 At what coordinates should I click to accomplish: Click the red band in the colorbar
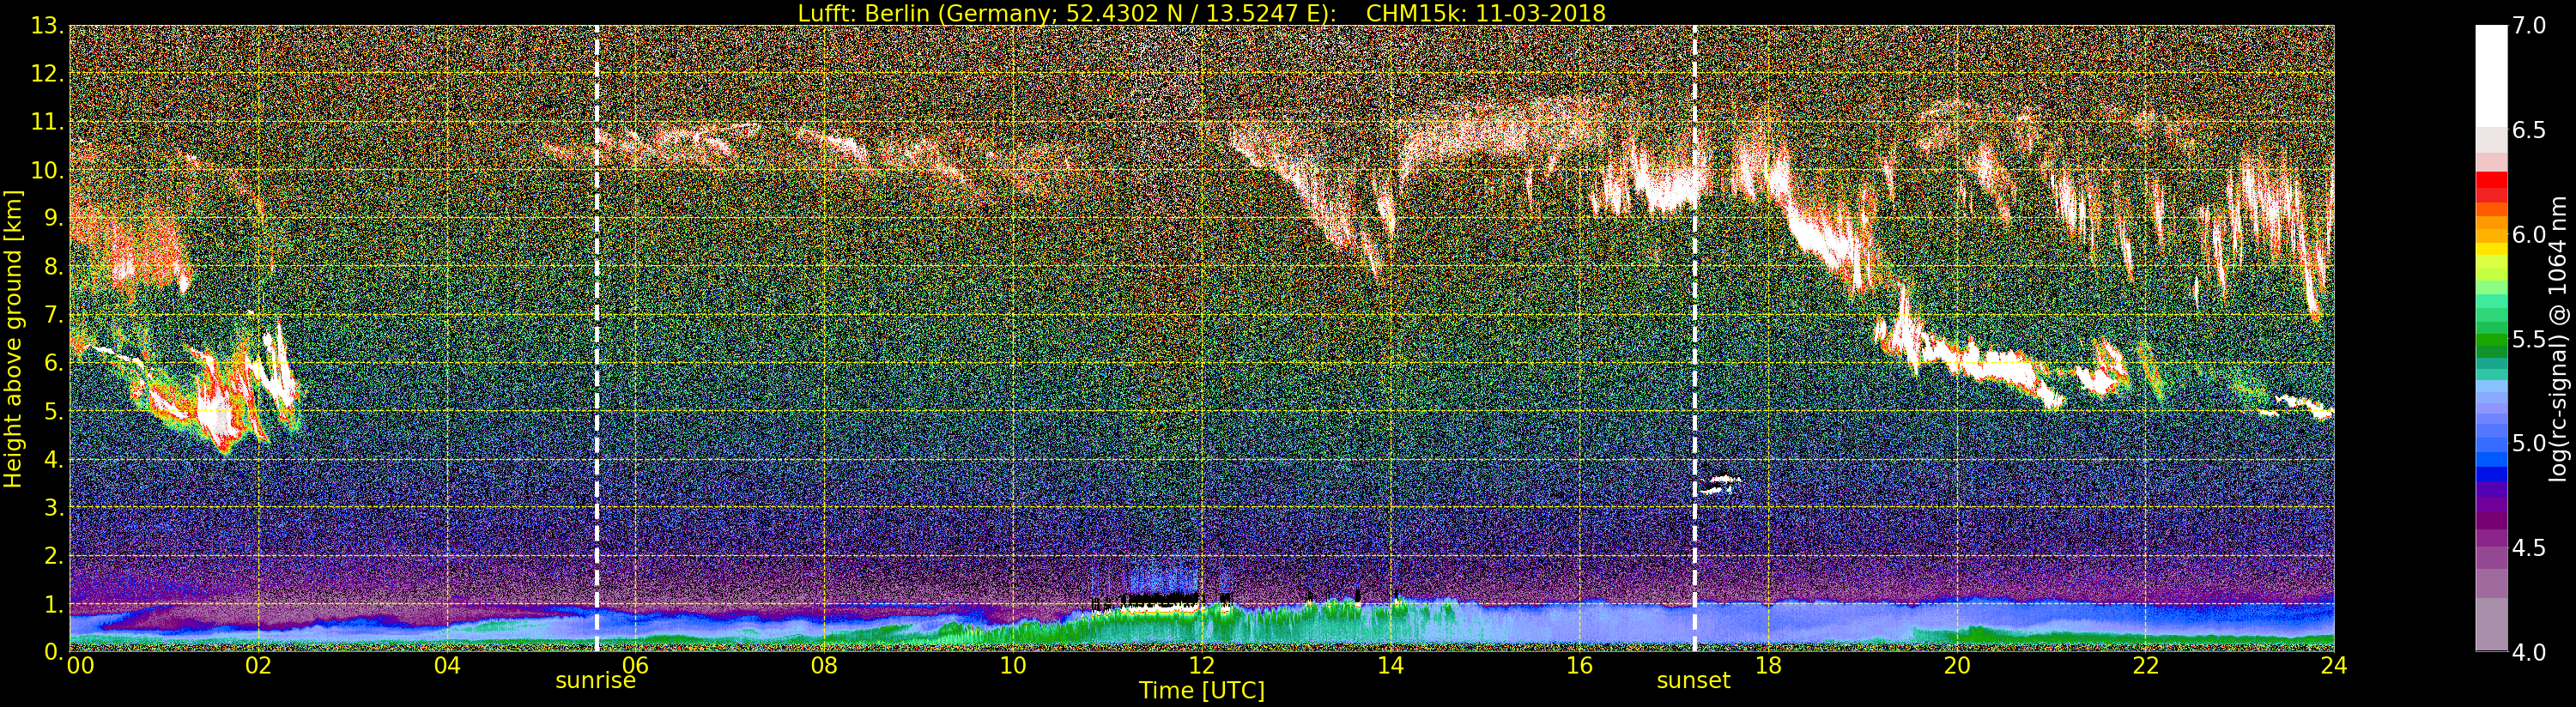tap(2490, 187)
